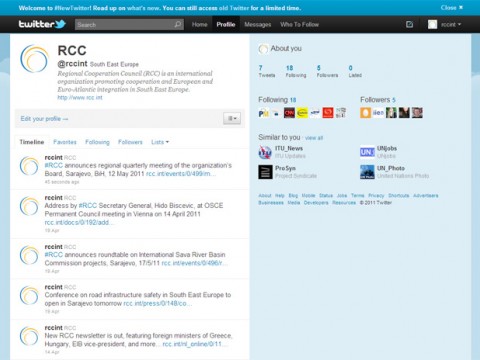Click avatar beside the RCC newsletter tweet

(x=29, y=336)
